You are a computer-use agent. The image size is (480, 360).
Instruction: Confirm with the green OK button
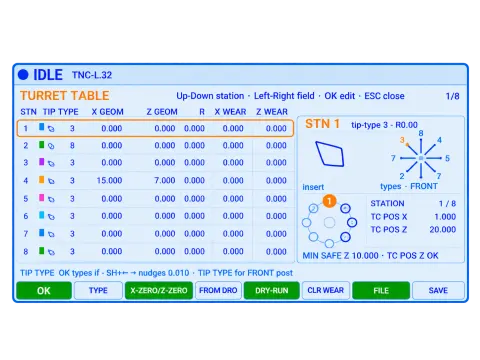[44, 291]
